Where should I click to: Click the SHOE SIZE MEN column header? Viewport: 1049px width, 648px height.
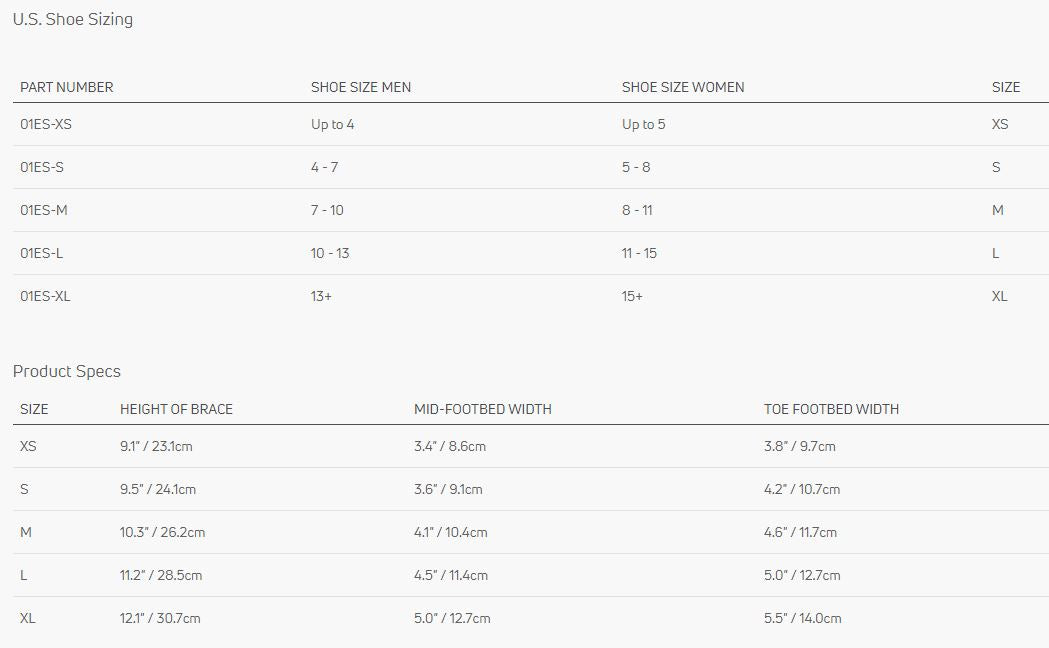[361, 87]
